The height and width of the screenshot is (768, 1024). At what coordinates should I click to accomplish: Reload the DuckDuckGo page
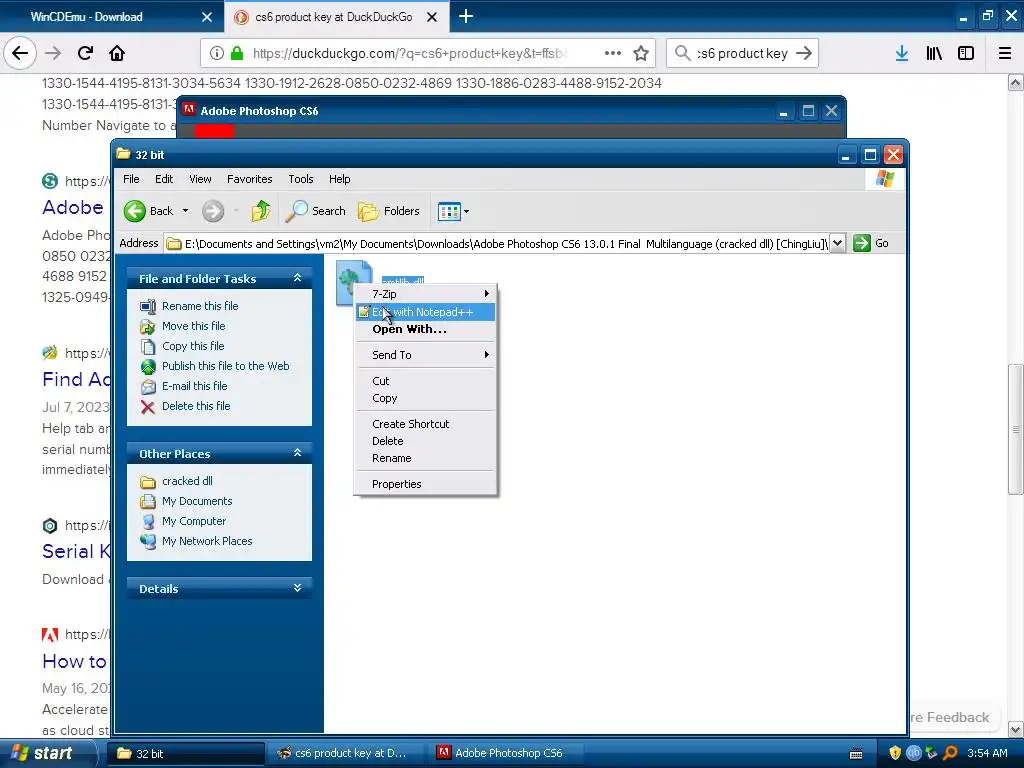pos(85,53)
